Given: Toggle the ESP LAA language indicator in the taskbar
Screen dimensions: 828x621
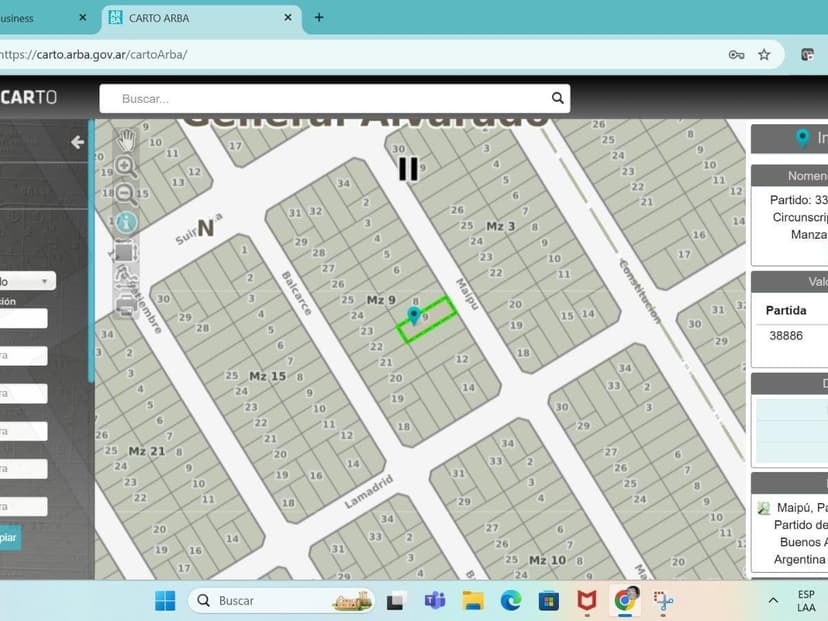Looking at the screenshot, I should (x=805, y=600).
